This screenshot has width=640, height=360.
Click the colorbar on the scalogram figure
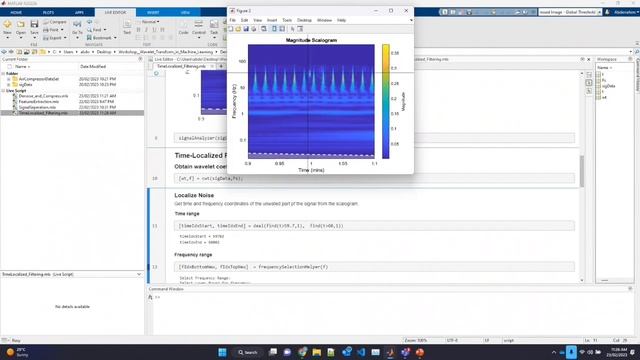click(386, 101)
